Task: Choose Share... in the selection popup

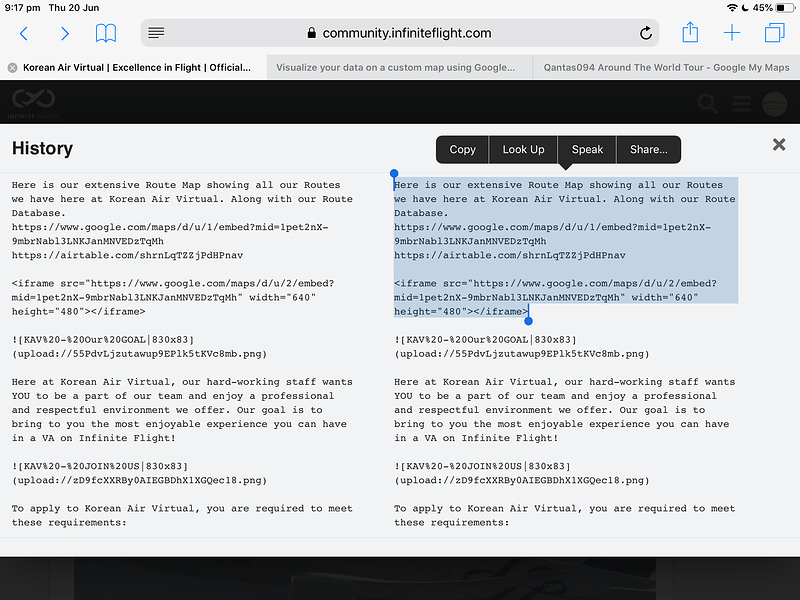Action: 648,149
